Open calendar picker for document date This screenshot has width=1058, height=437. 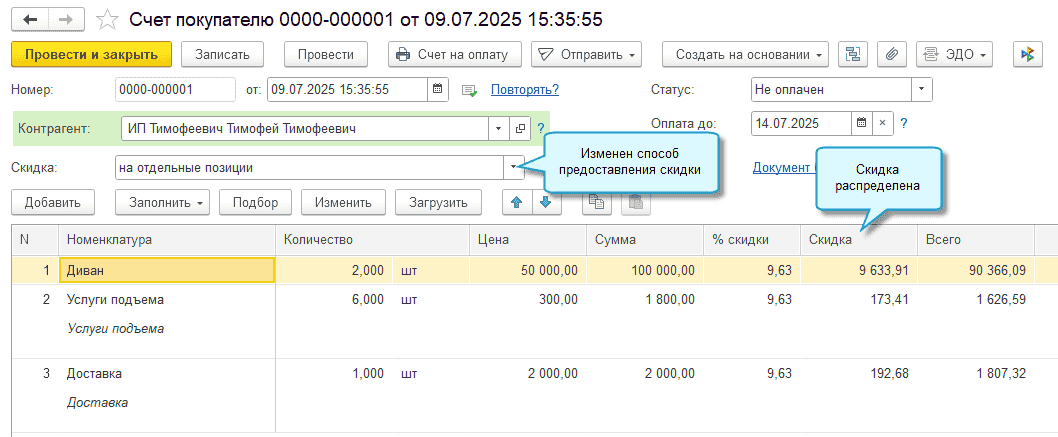click(x=437, y=89)
